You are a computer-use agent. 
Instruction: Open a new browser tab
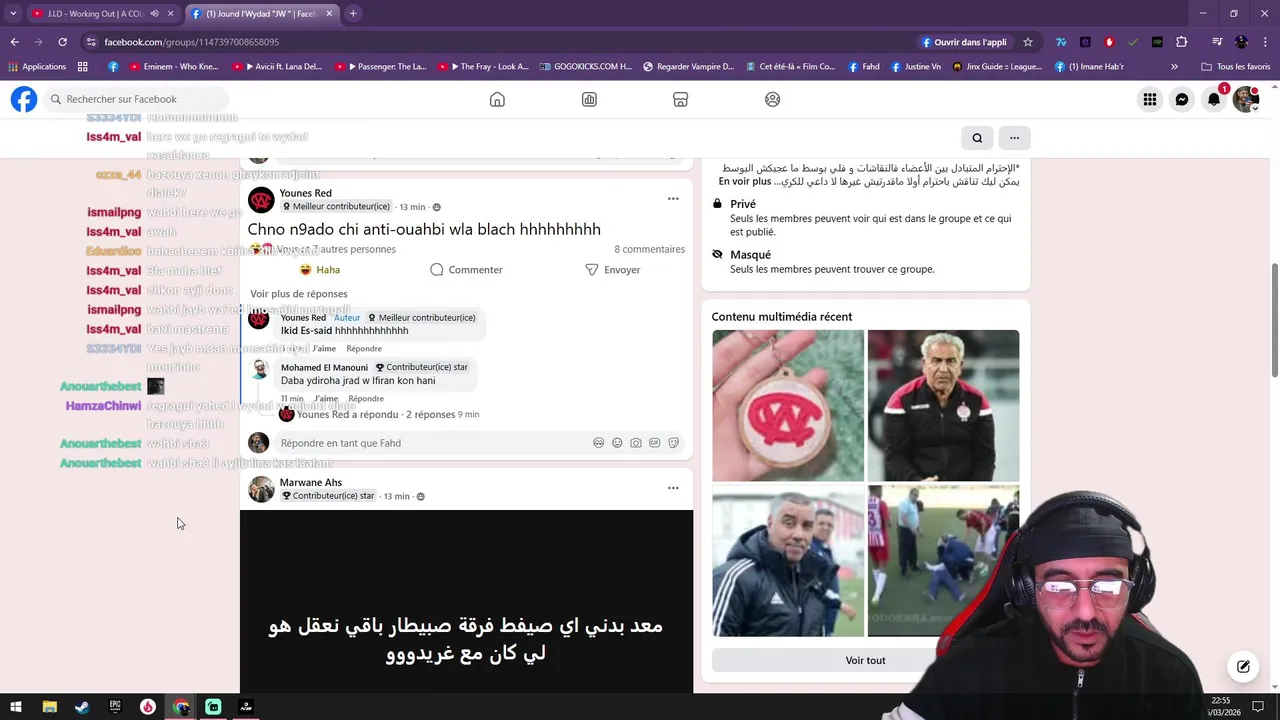(353, 14)
